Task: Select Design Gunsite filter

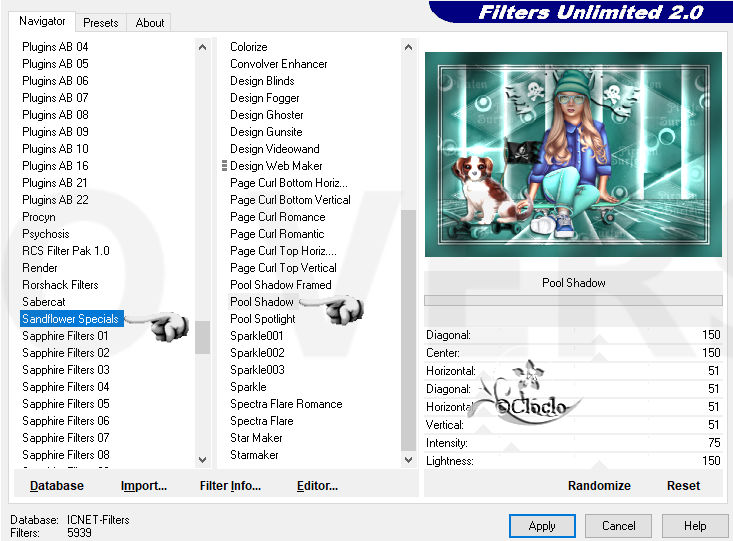Action: [x=266, y=132]
